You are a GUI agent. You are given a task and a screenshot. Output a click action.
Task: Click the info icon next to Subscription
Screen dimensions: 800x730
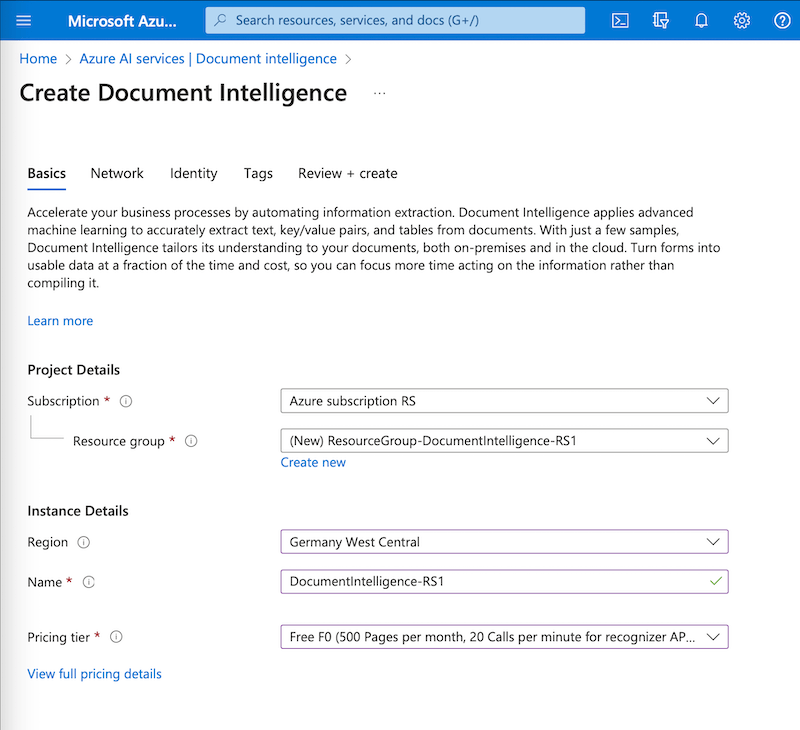126,401
